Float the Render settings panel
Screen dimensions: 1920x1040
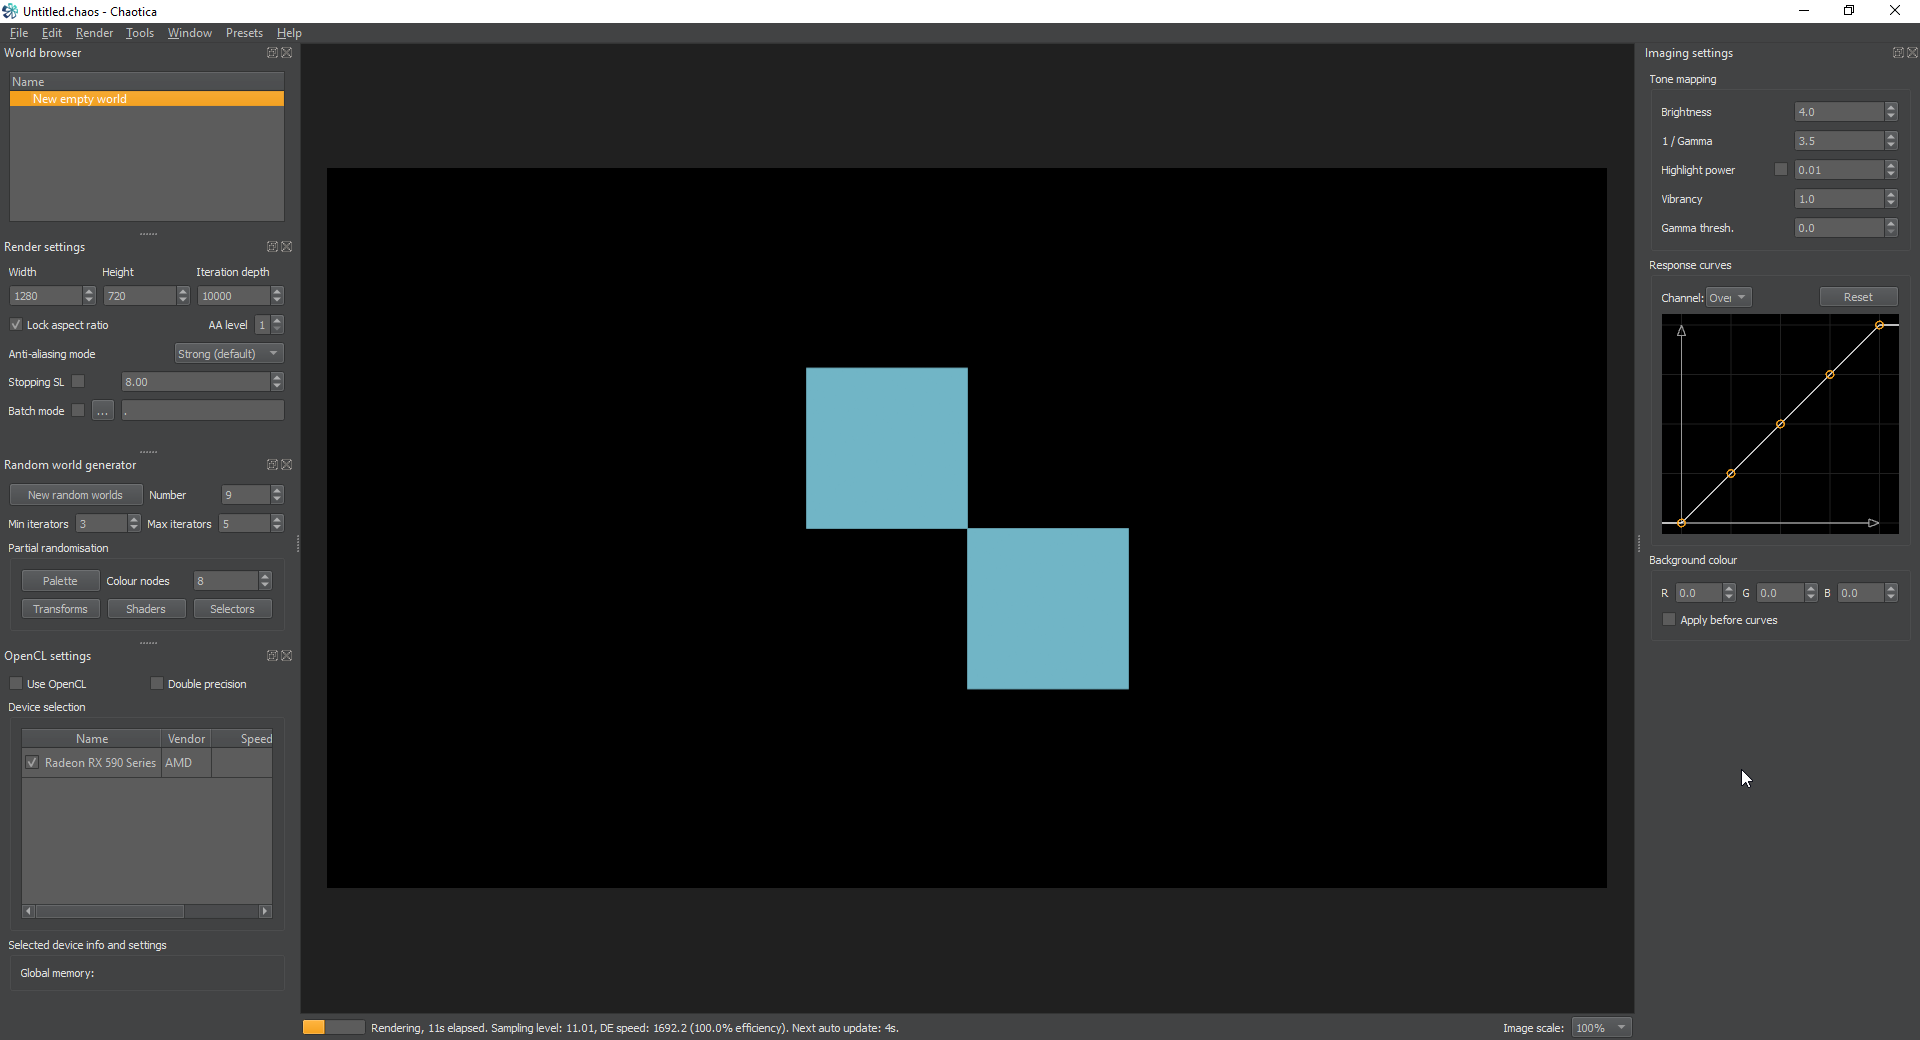pyautogui.click(x=272, y=247)
